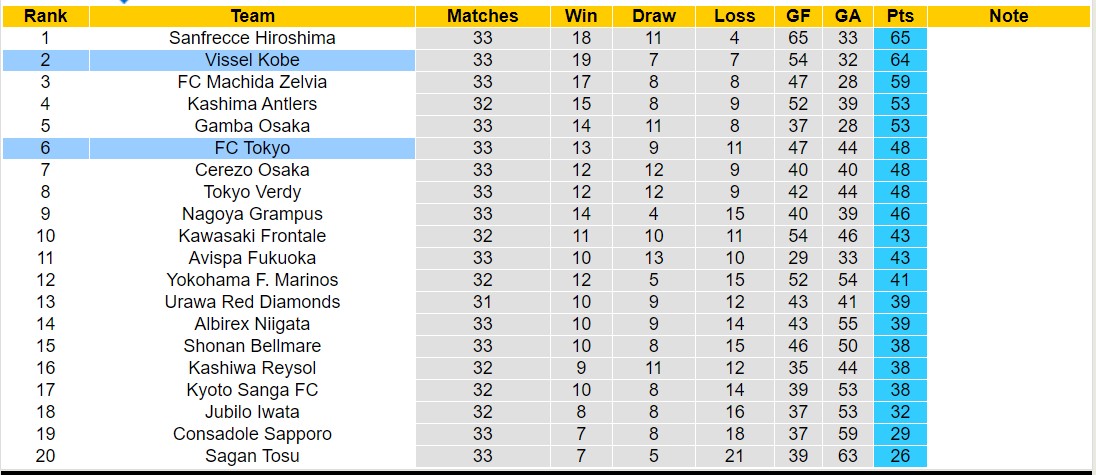Click the Team column header

point(252,16)
